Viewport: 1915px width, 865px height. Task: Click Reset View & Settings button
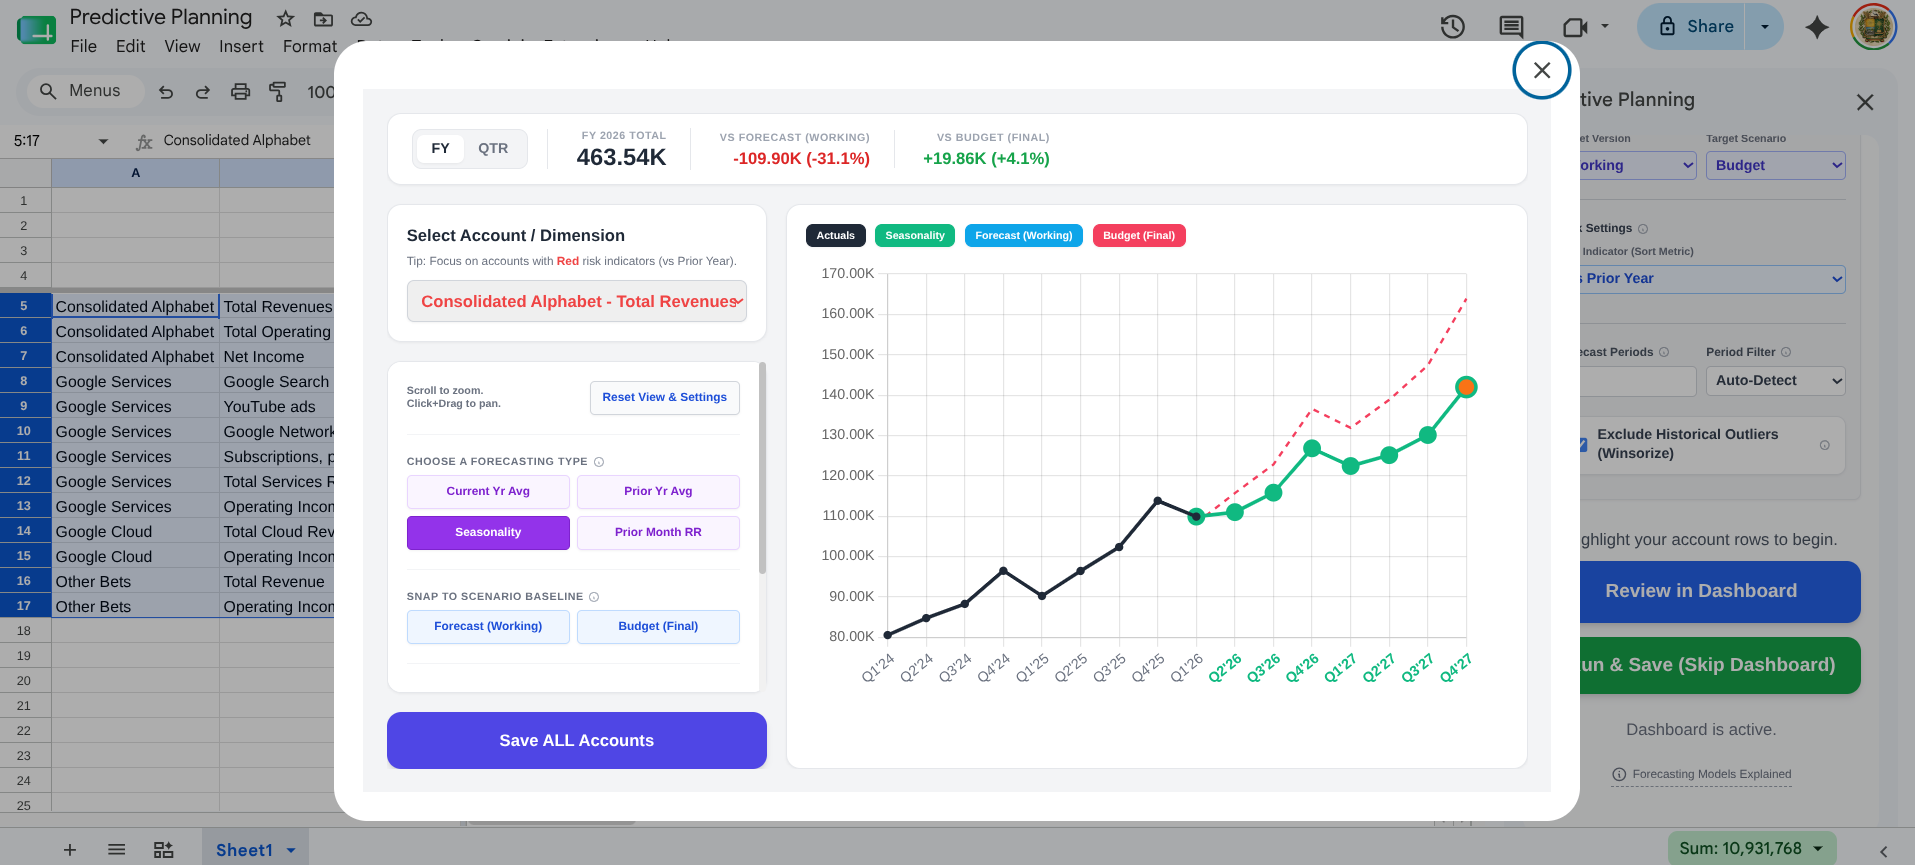click(x=664, y=397)
